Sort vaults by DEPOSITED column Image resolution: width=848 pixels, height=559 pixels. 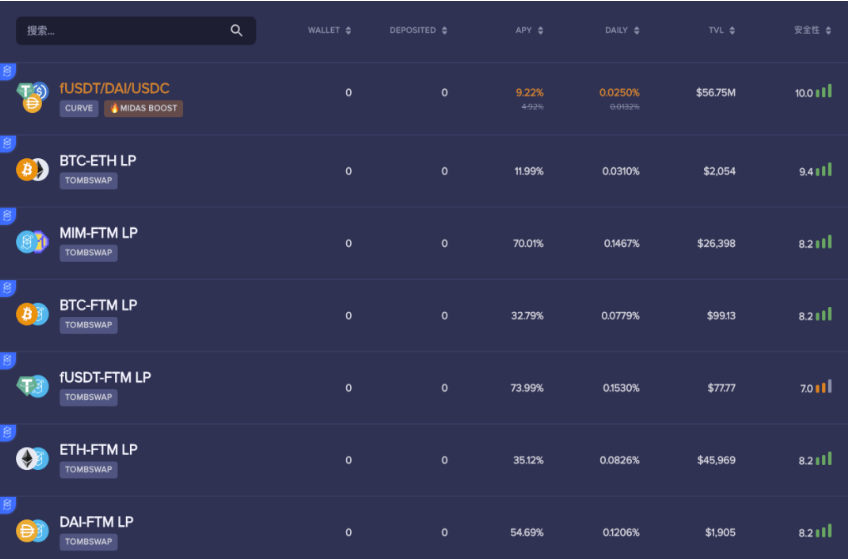(x=418, y=30)
